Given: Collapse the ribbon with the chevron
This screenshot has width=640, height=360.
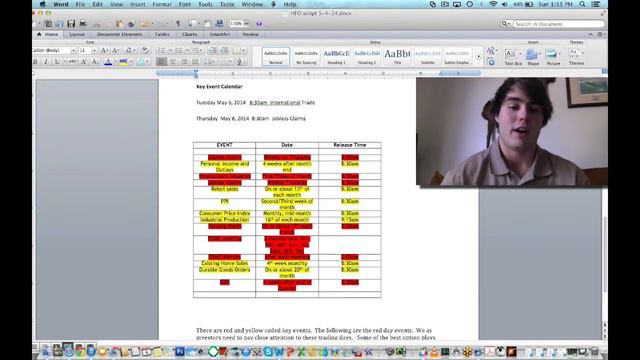Looking at the screenshot, I should tap(590, 35).
